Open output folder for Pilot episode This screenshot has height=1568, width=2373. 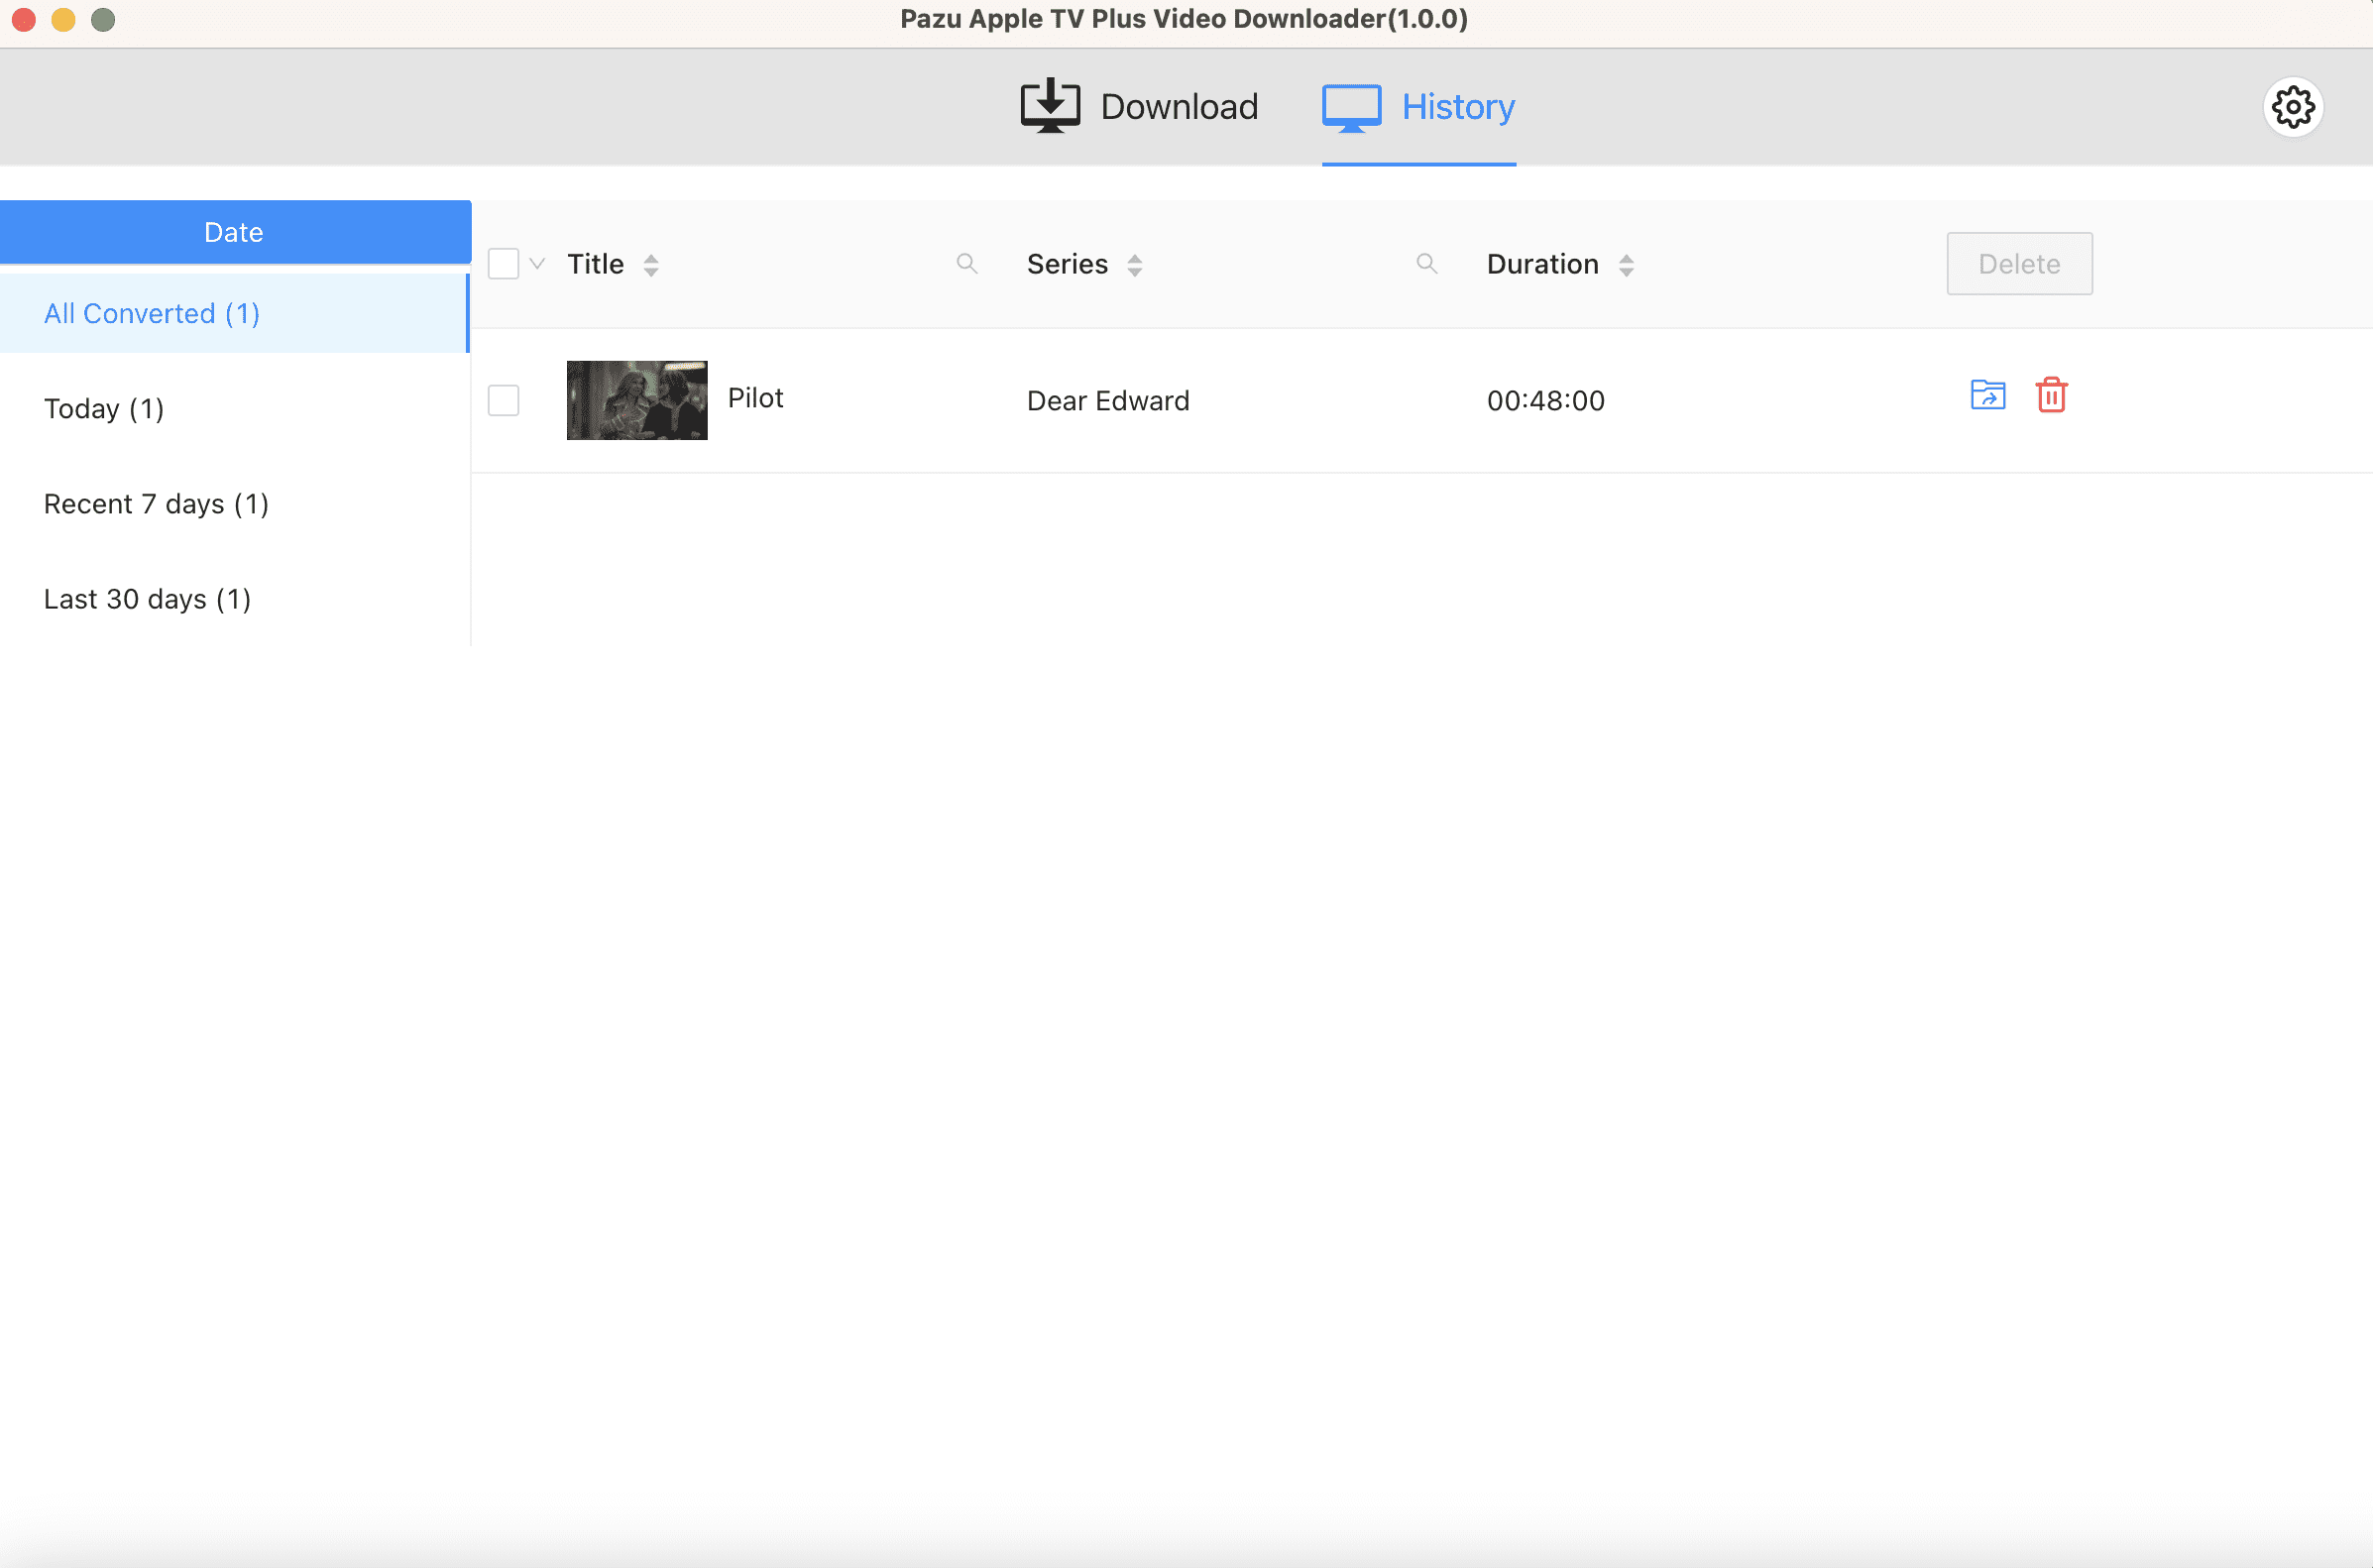[1987, 395]
